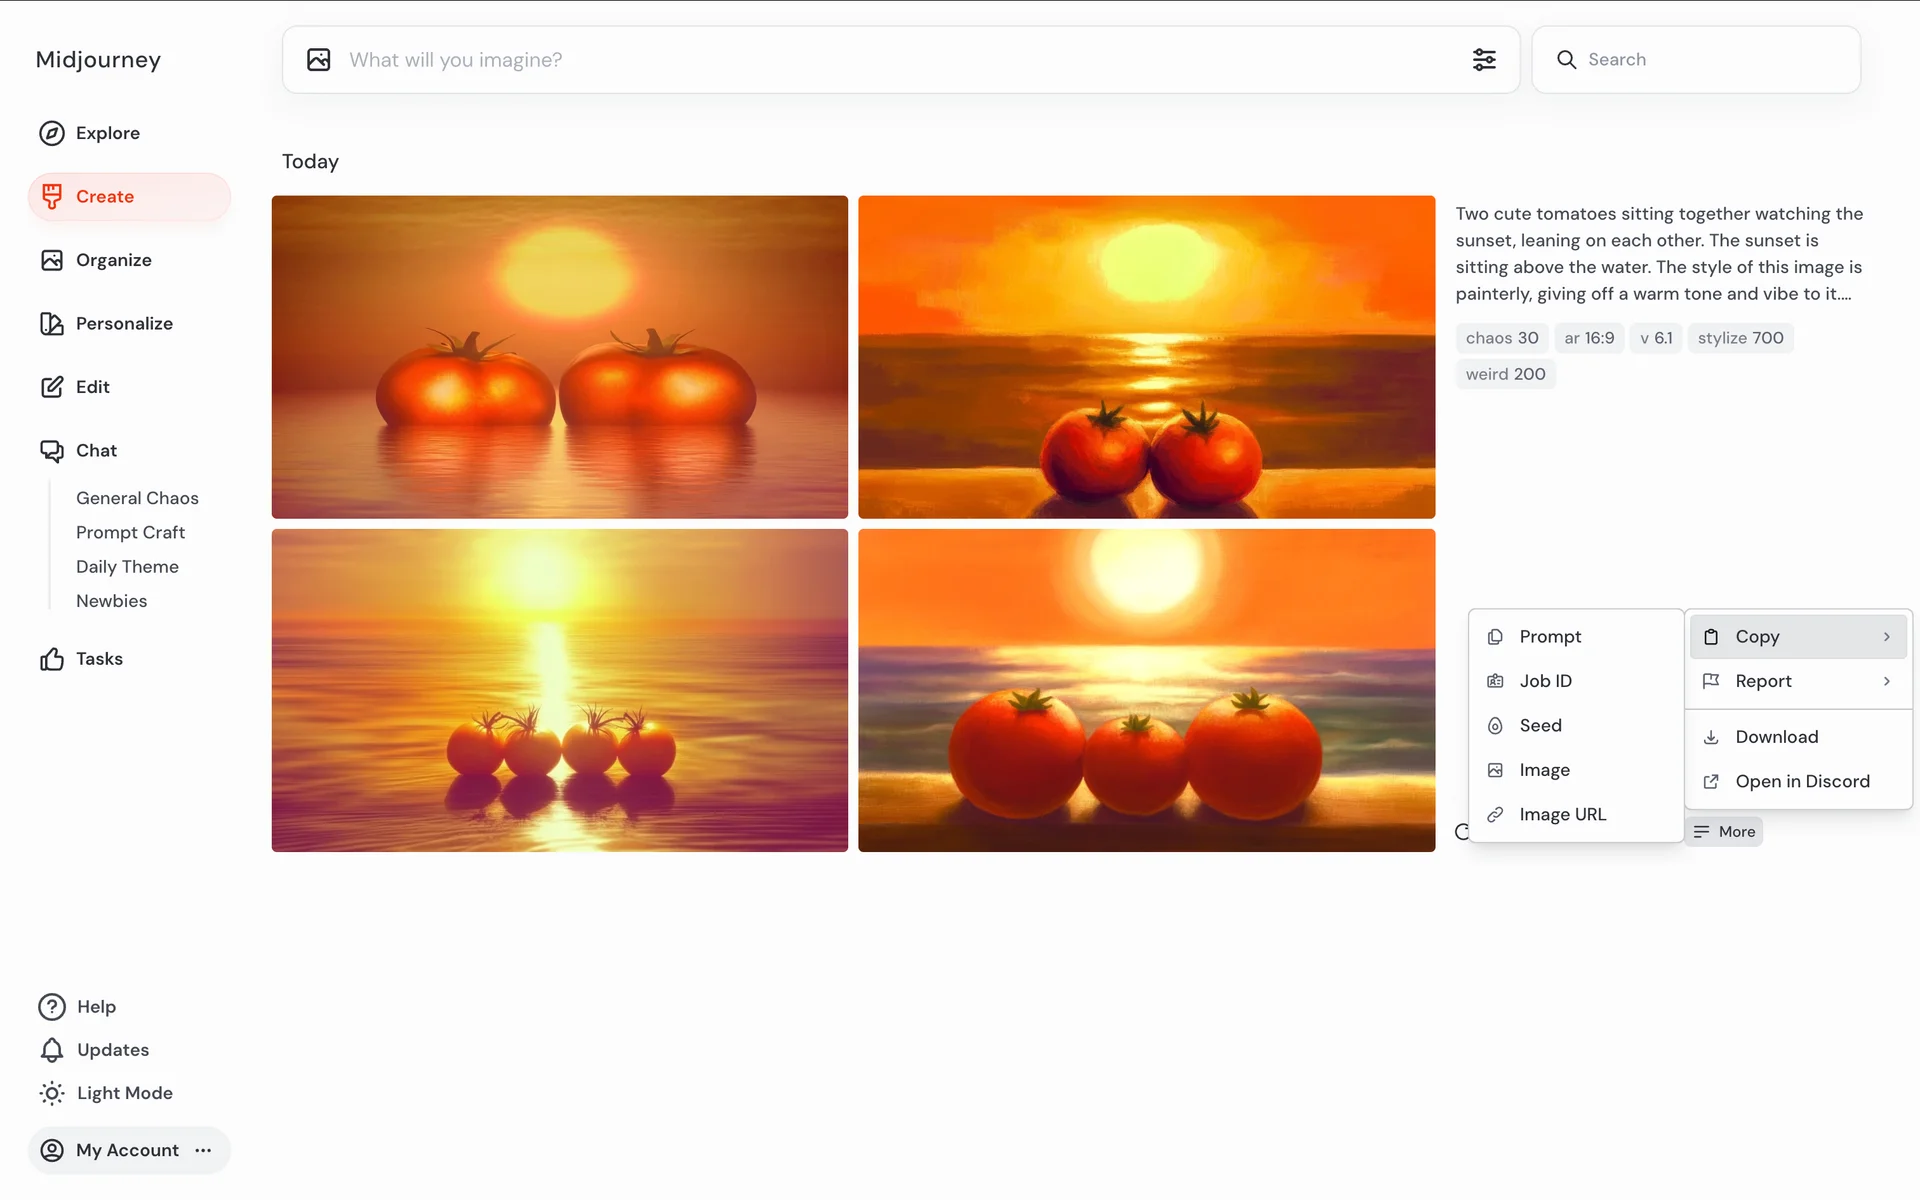Expand the Report submenu arrow
Screen dimensions: 1920x1200
1886,681
